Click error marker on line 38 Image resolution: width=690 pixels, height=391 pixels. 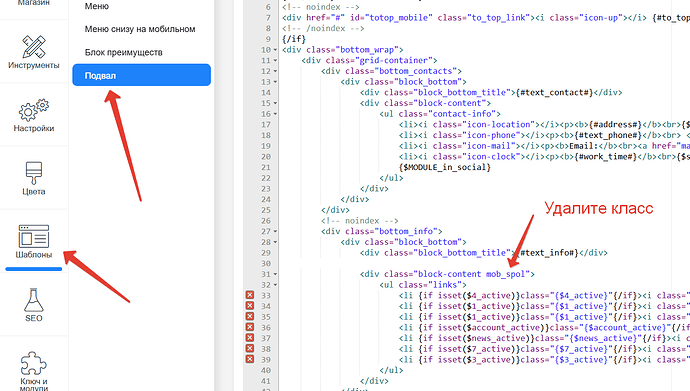(250, 348)
